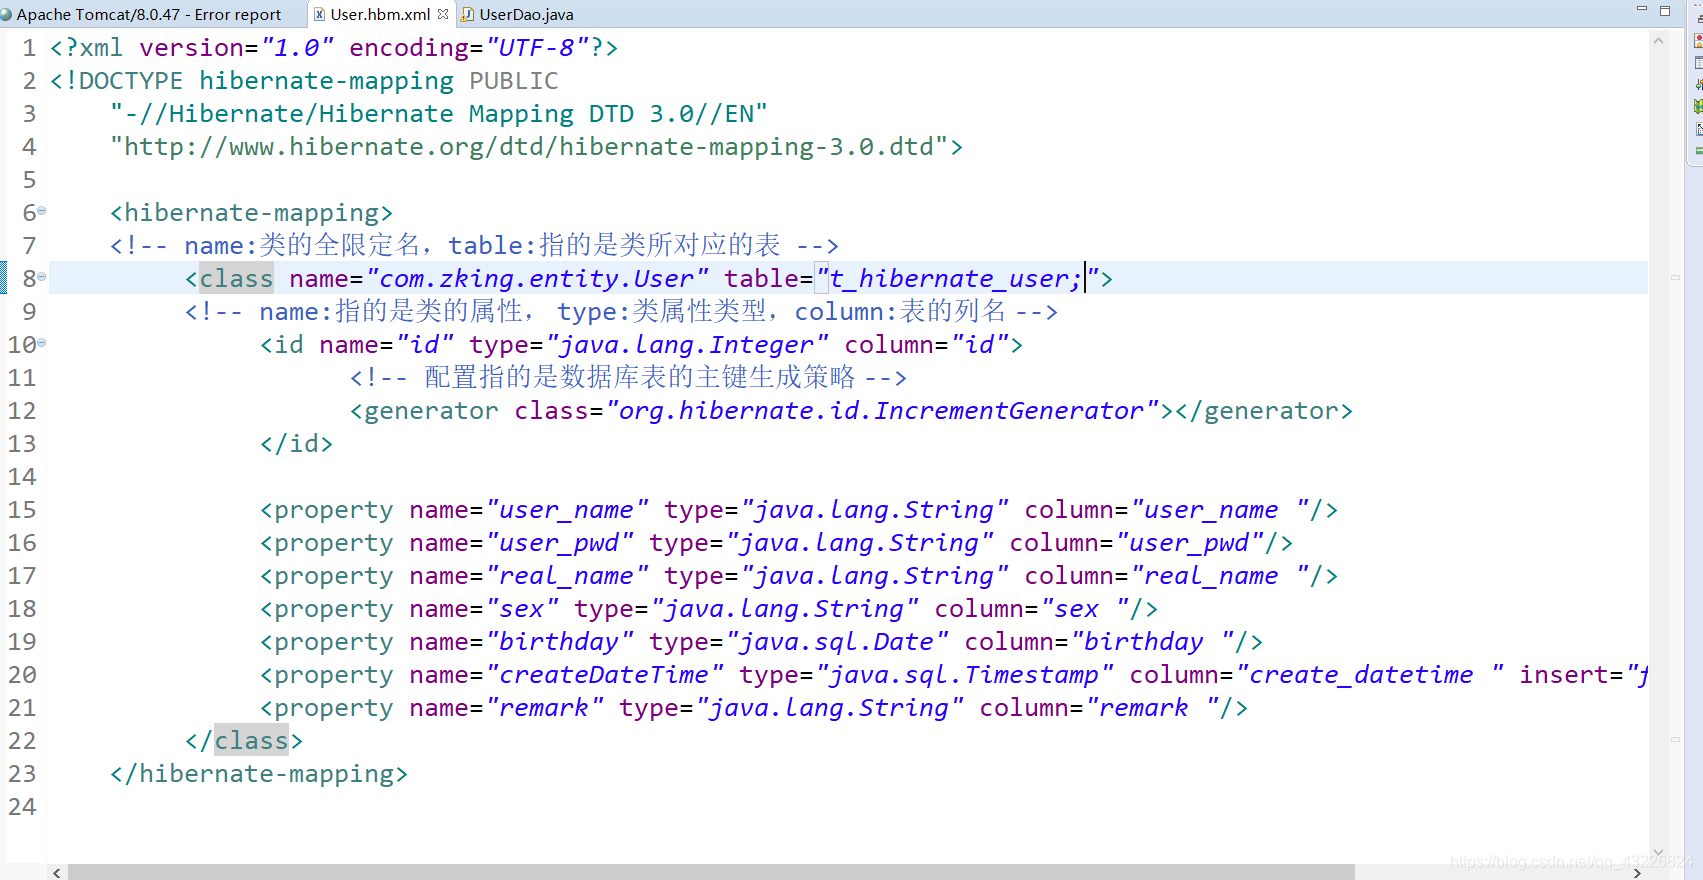The image size is (1703, 880).
Task: Close the User.hbm.xml tab with its X
Action: (x=443, y=14)
